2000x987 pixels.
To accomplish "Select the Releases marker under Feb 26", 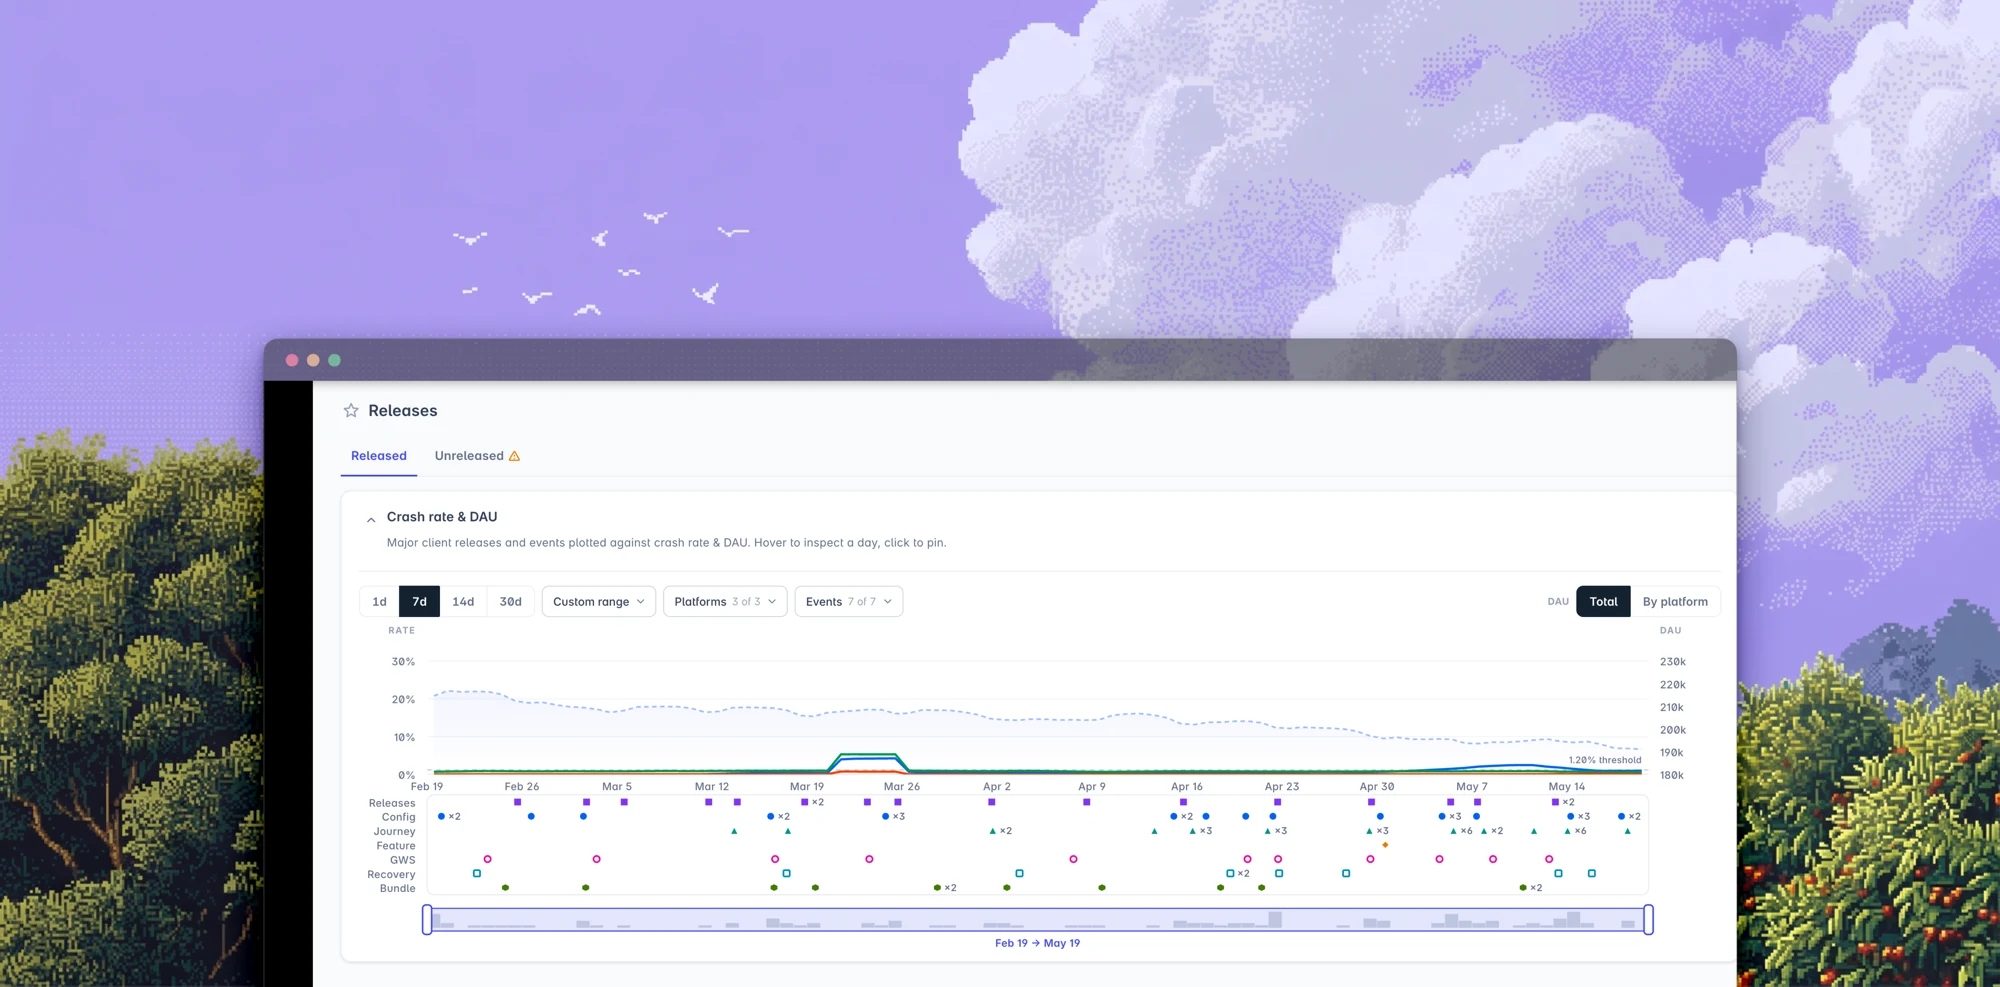I will [x=517, y=802].
